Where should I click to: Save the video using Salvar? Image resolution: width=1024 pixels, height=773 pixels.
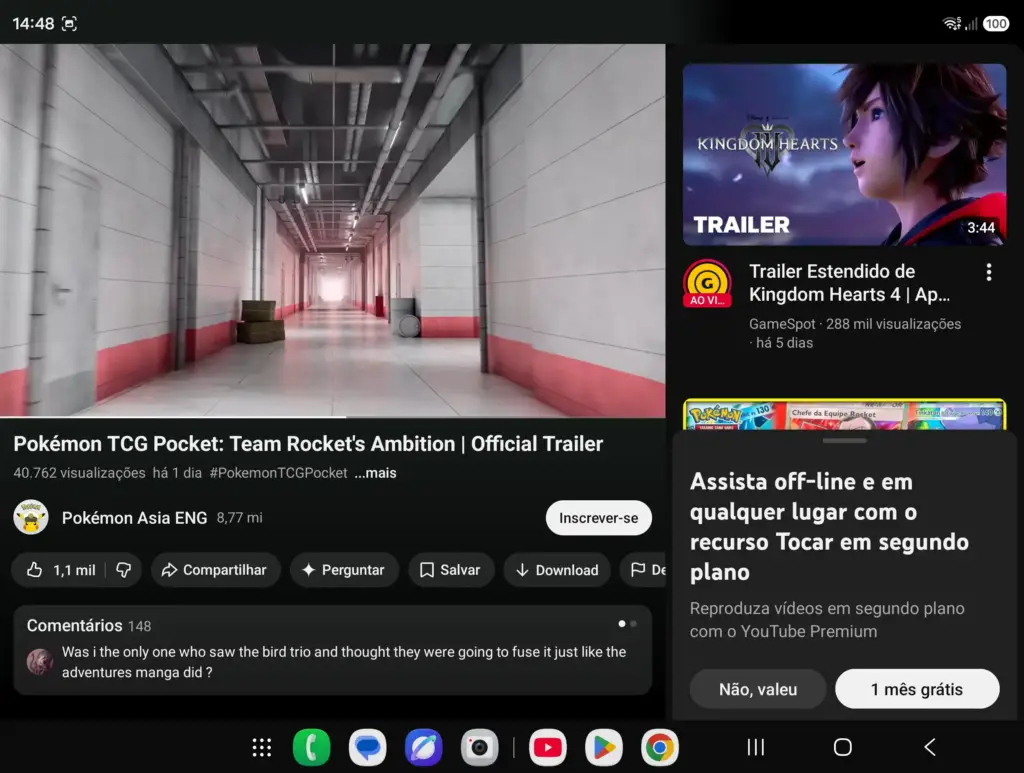tap(451, 570)
